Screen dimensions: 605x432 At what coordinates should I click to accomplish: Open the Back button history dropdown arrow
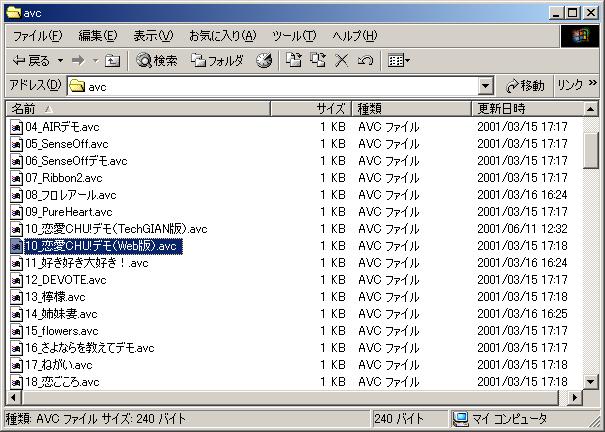(58, 61)
